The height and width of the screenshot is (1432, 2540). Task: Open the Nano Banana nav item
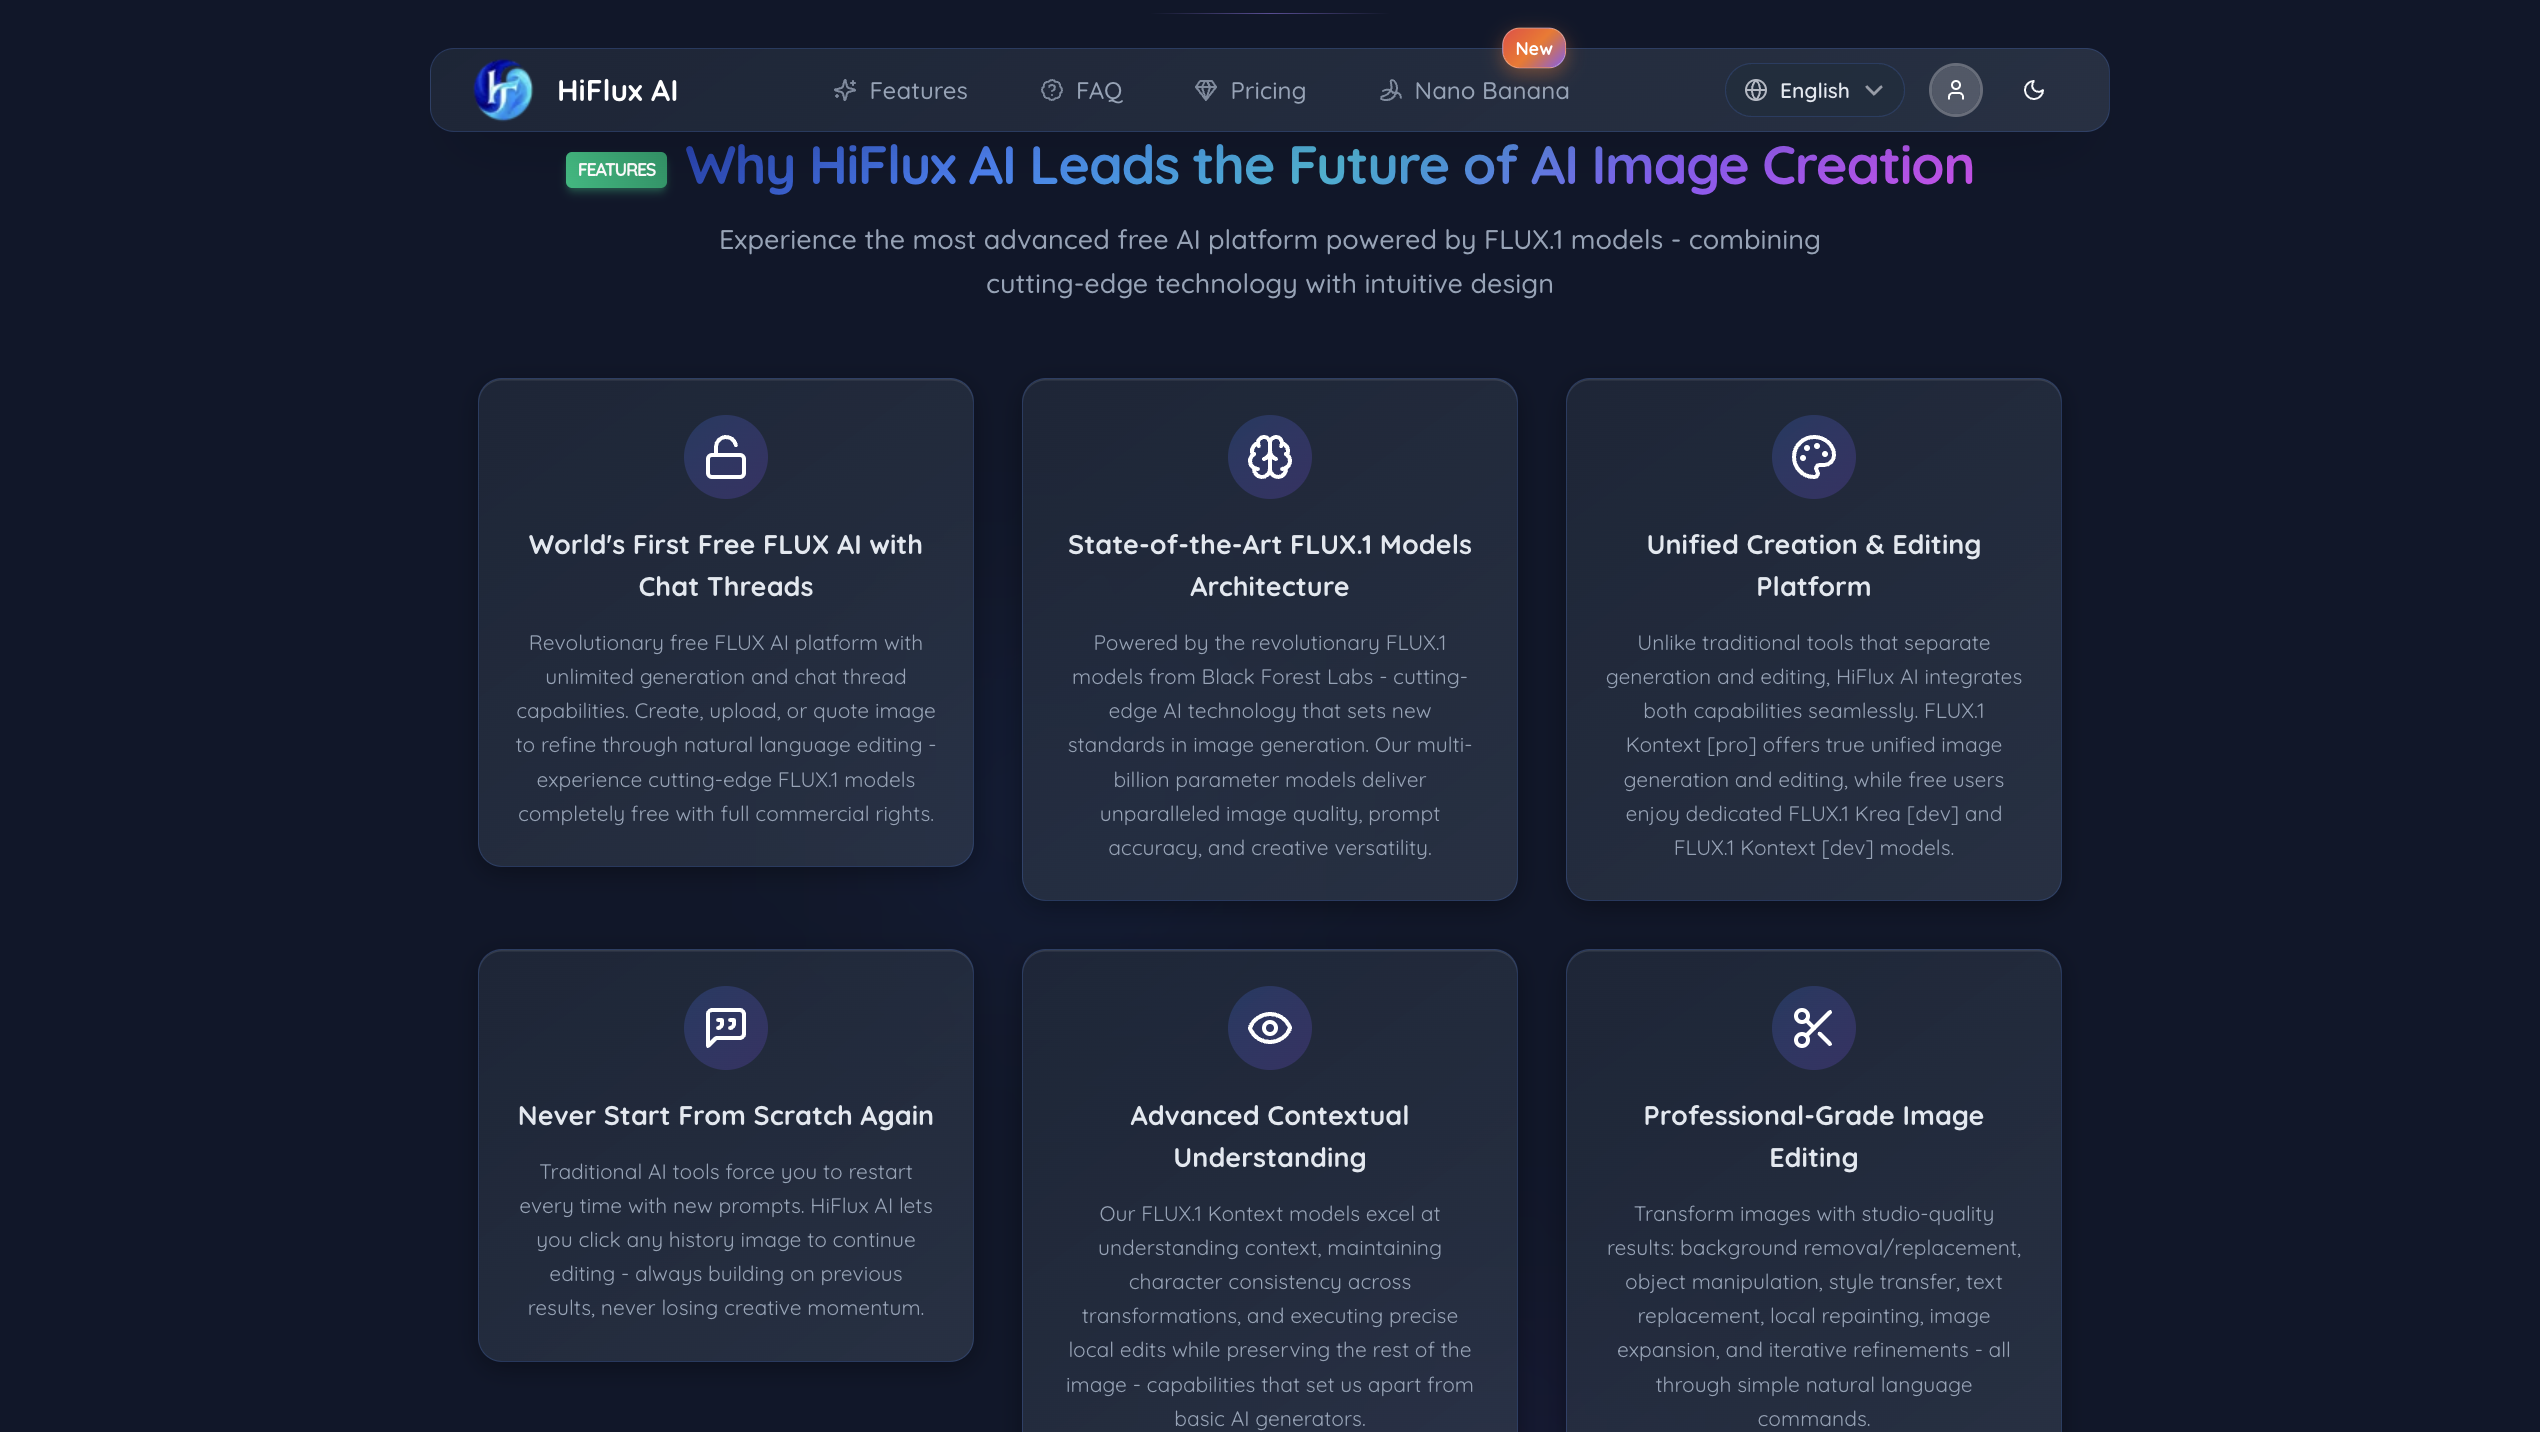(x=1473, y=91)
